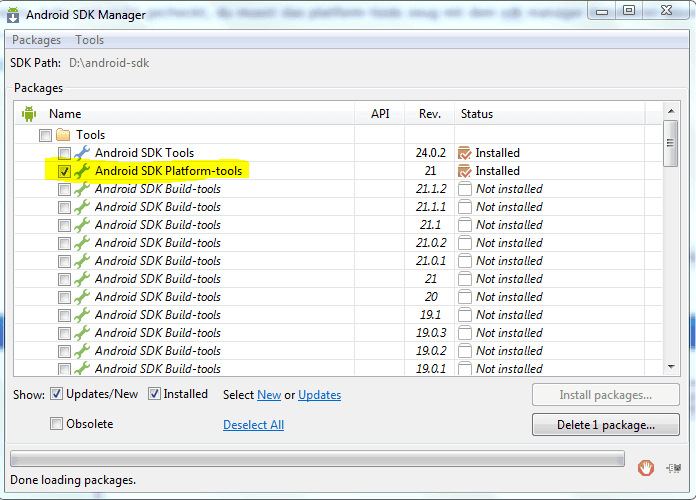The image size is (696, 500).
Task: Select Android SDK Platform-tools row label
Action: (169, 171)
